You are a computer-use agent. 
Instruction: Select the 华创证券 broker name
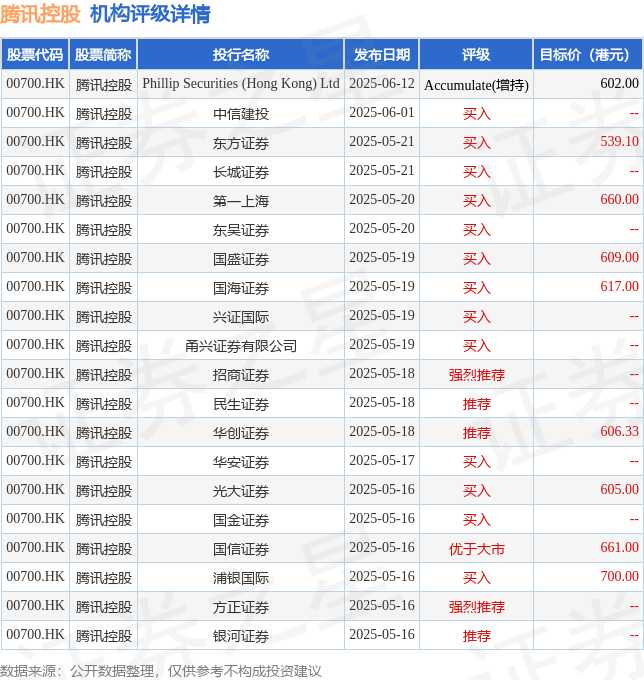click(241, 433)
